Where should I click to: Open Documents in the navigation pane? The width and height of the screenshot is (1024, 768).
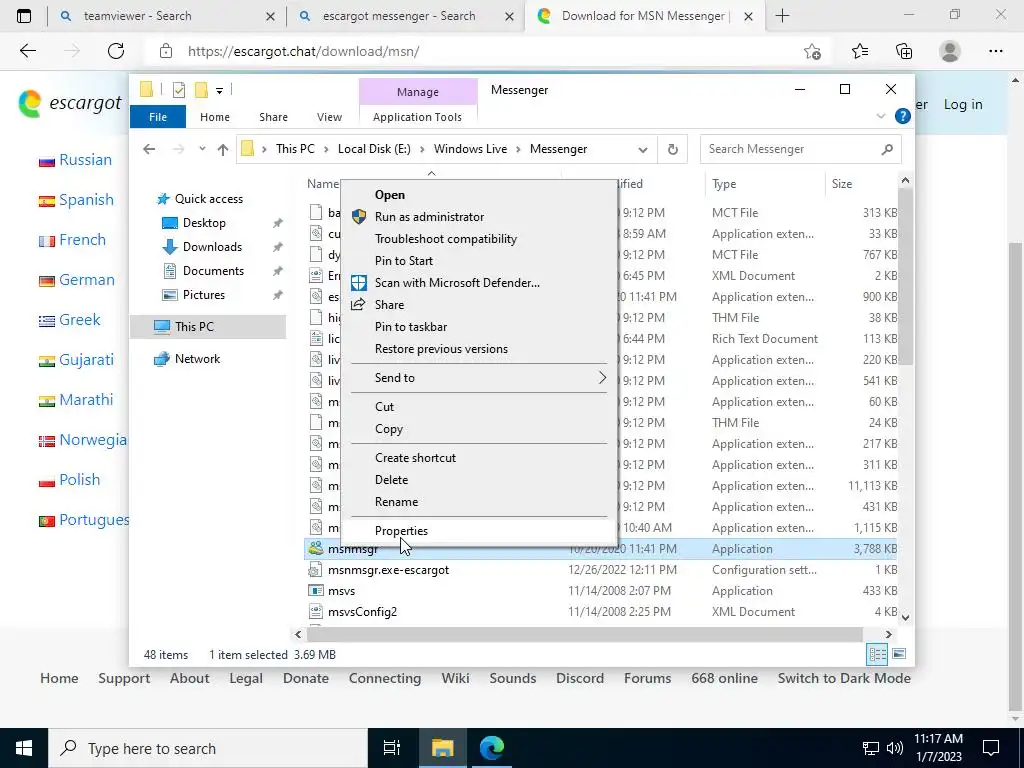point(213,271)
